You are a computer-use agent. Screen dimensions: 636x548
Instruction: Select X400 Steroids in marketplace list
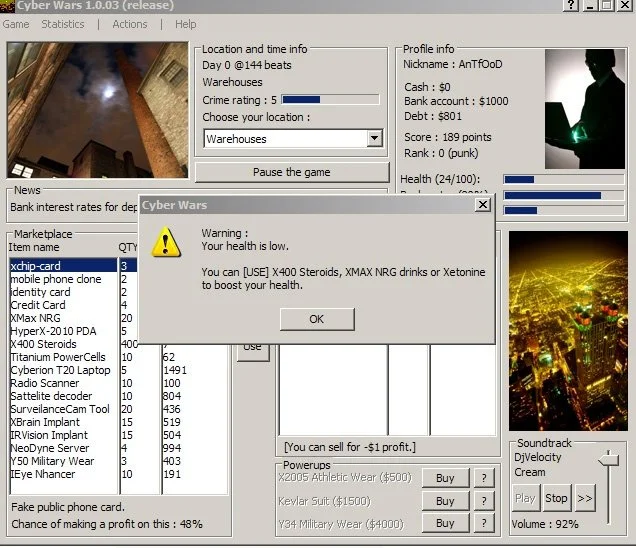pyautogui.click(x=43, y=344)
